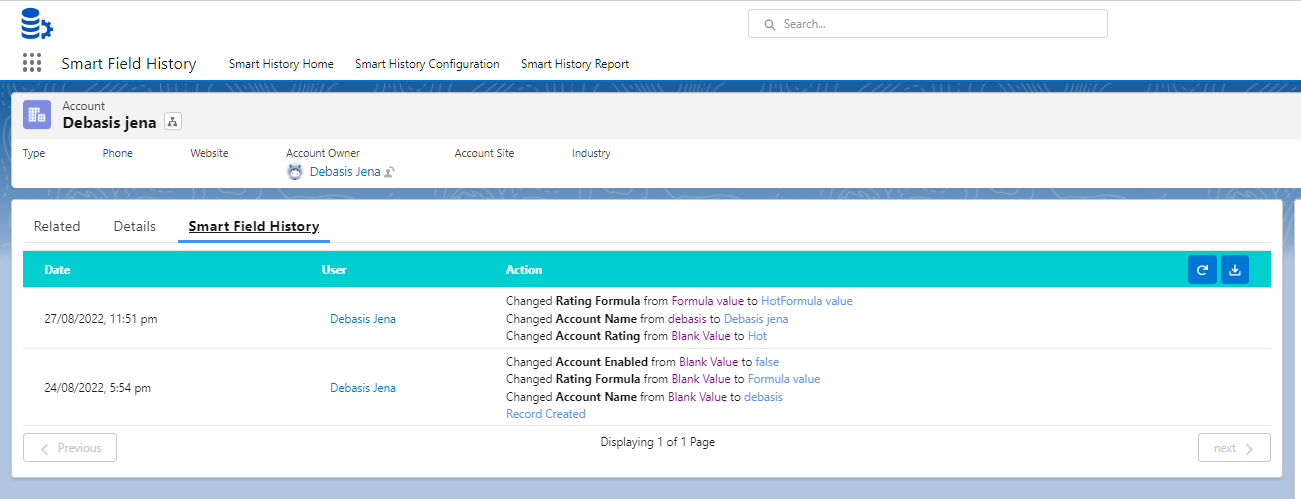Click the change owner icon
This screenshot has width=1301, height=499.
point(390,172)
